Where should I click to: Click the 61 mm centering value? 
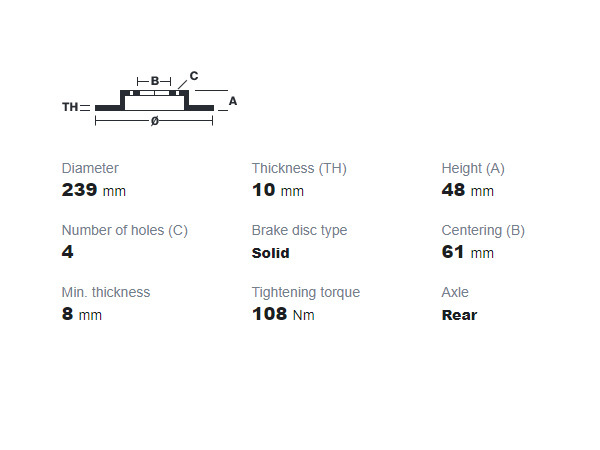[x=468, y=252]
